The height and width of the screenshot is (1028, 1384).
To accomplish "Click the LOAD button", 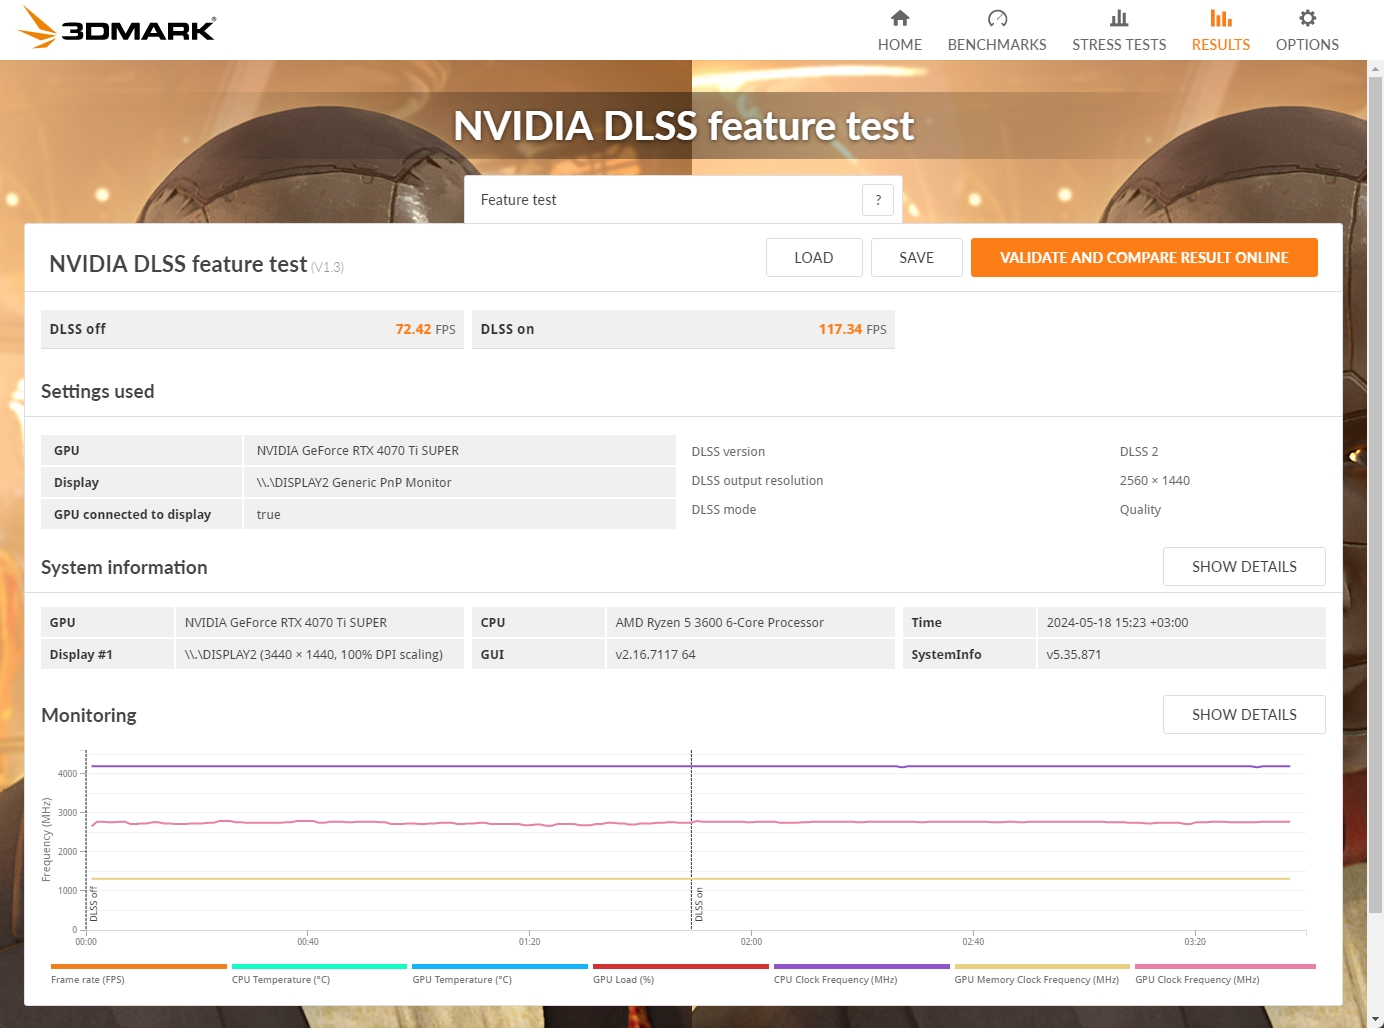I will pyautogui.click(x=814, y=258).
